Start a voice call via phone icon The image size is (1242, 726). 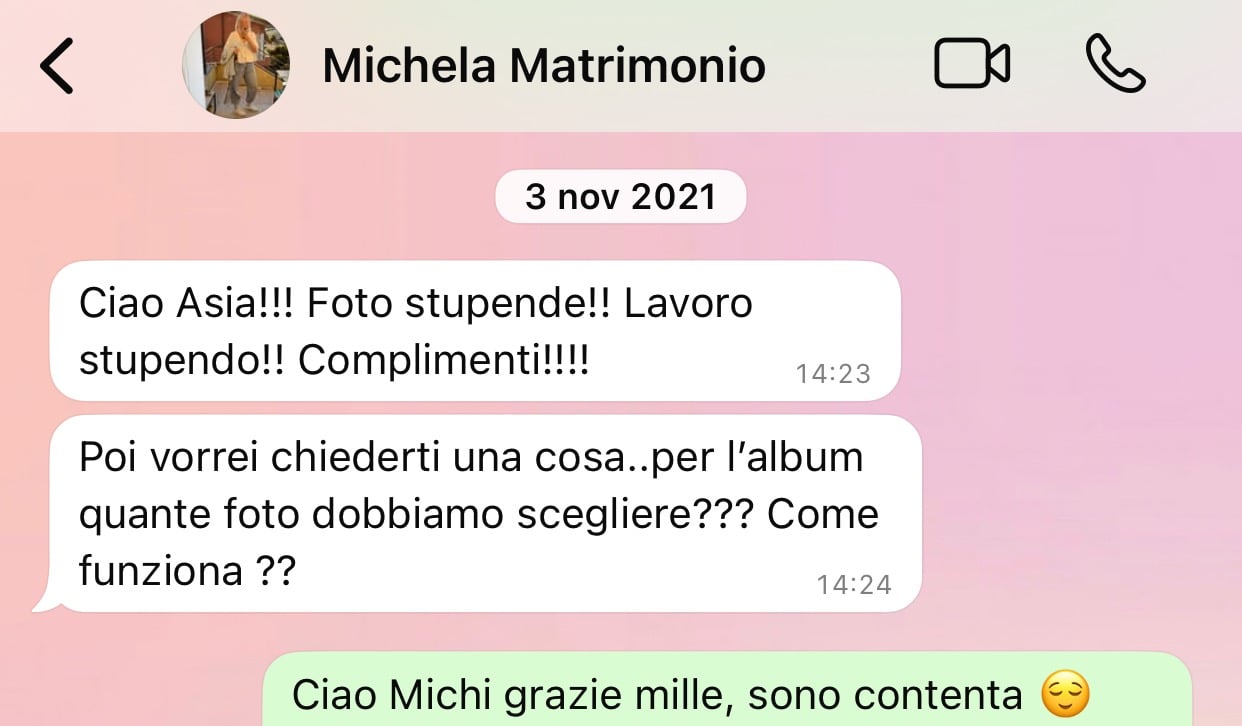[1115, 64]
